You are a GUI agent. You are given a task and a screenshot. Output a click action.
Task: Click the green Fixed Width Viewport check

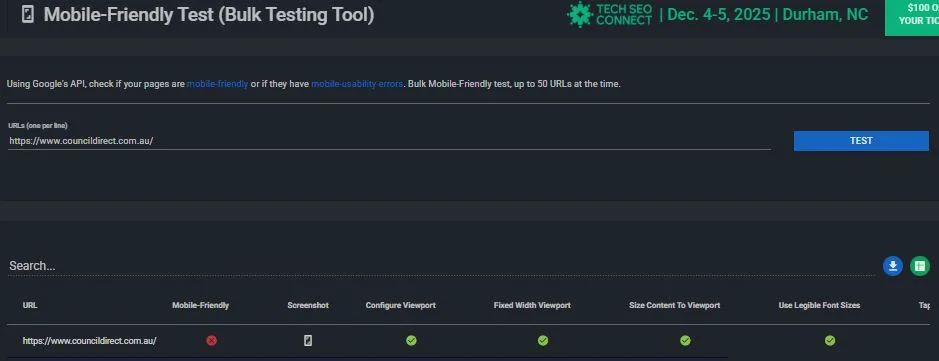coord(543,341)
